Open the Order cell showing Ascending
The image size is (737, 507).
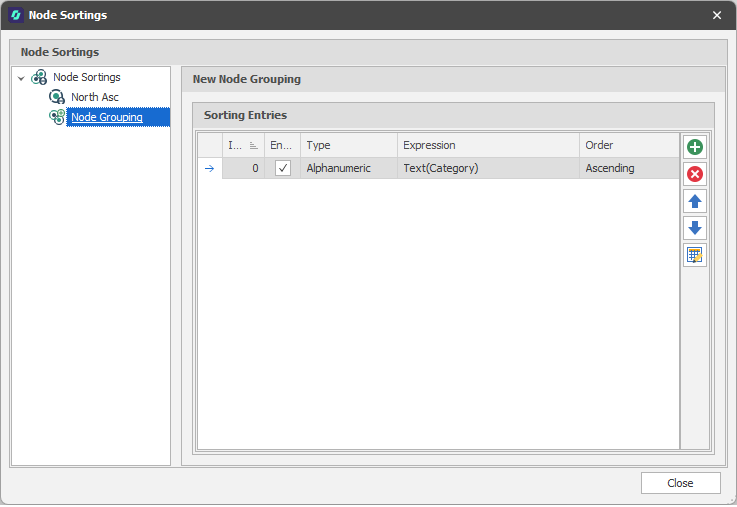click(628, 168)
